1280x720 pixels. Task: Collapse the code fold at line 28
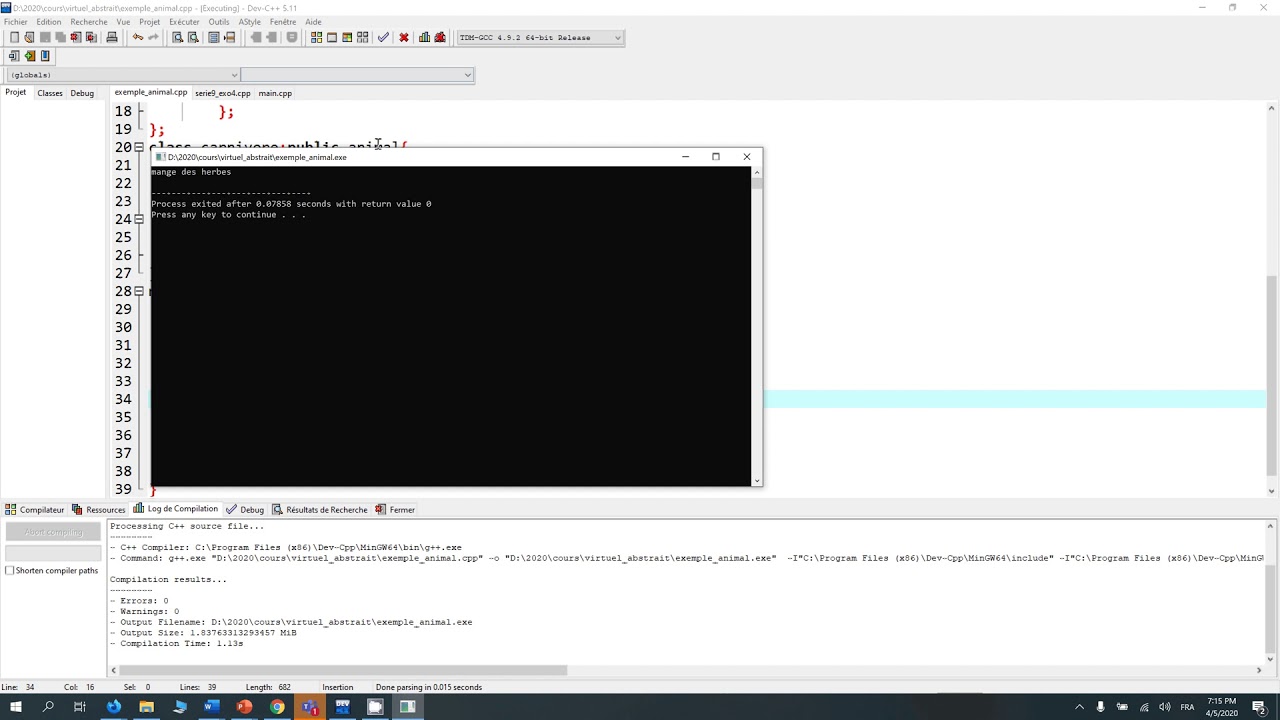(139, 291)
